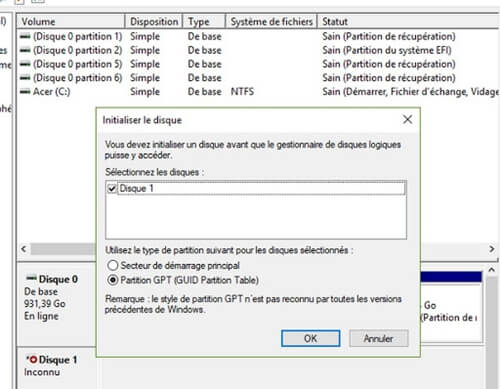Select the (Disque 0 partition 6) row text
Image resolution: width=500 pixels, height=389 pixels.
click(x=77, y=78)
